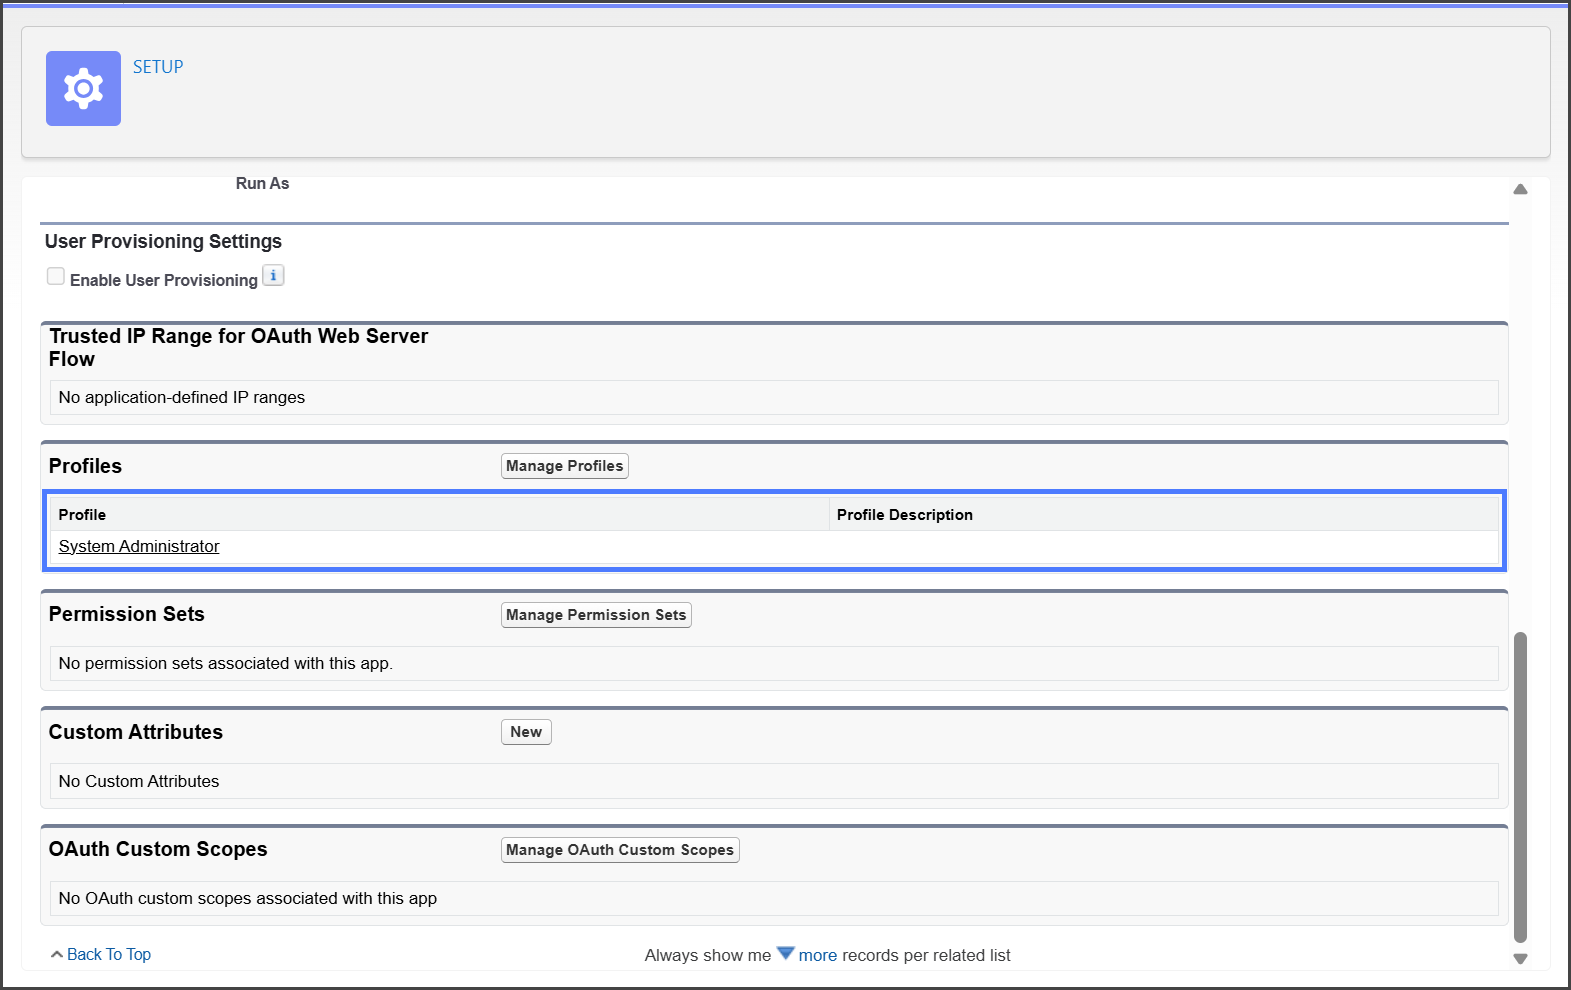Click the scrollbar up arrow

(x=1520, y=189)
